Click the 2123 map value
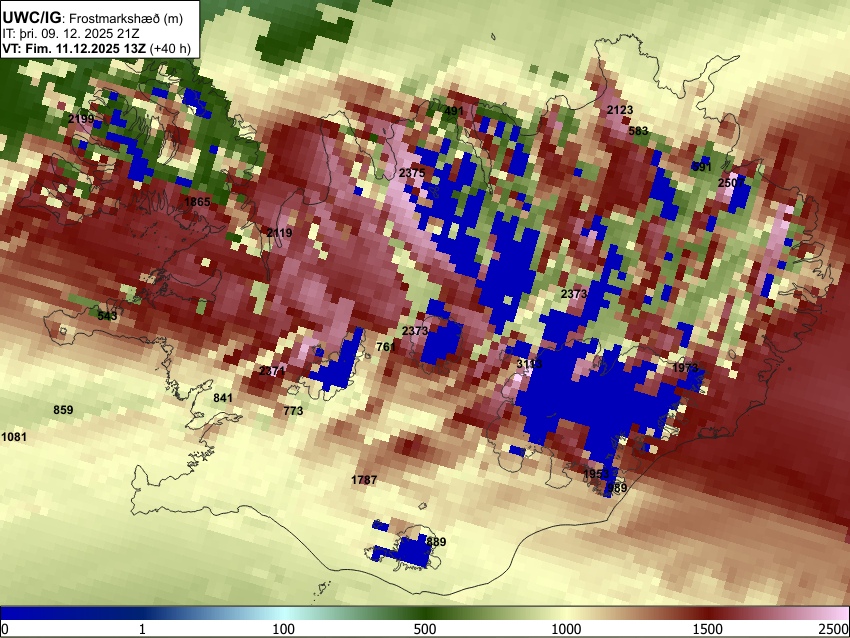Image resolution: width=850 pixels, height=638 pixels. click(x=620, y=110)
